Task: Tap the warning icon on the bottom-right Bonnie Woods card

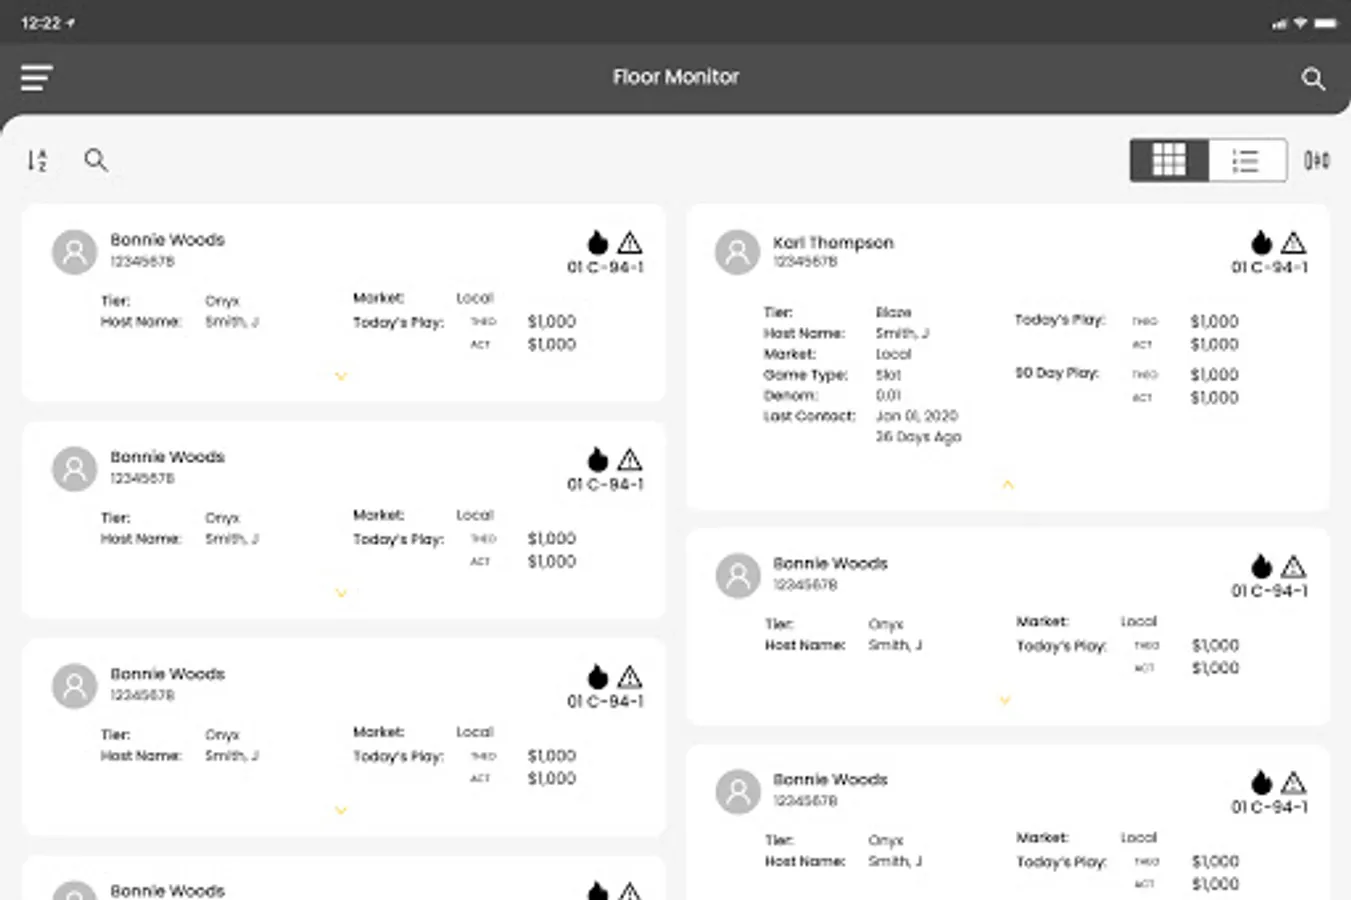Action: tap(1293, 782)
